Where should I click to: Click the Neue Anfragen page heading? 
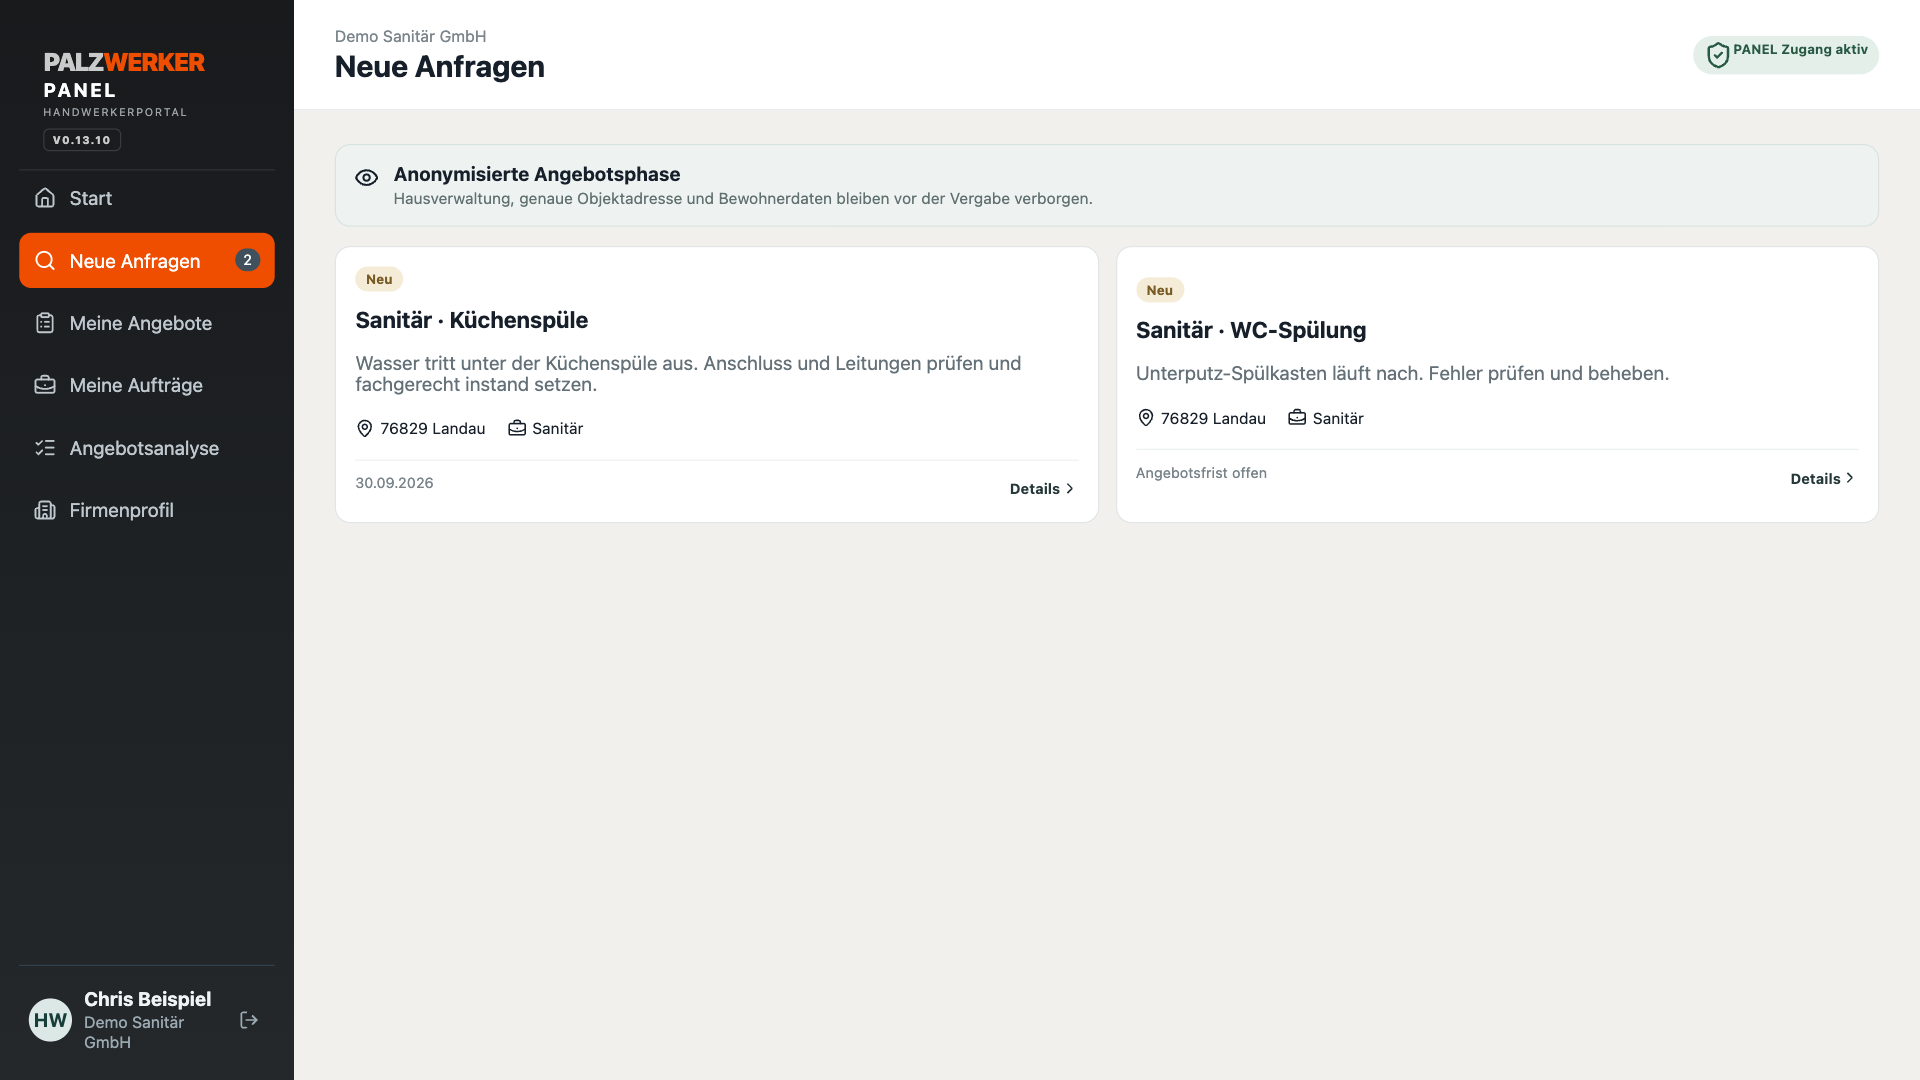click(x=439, y=67)
